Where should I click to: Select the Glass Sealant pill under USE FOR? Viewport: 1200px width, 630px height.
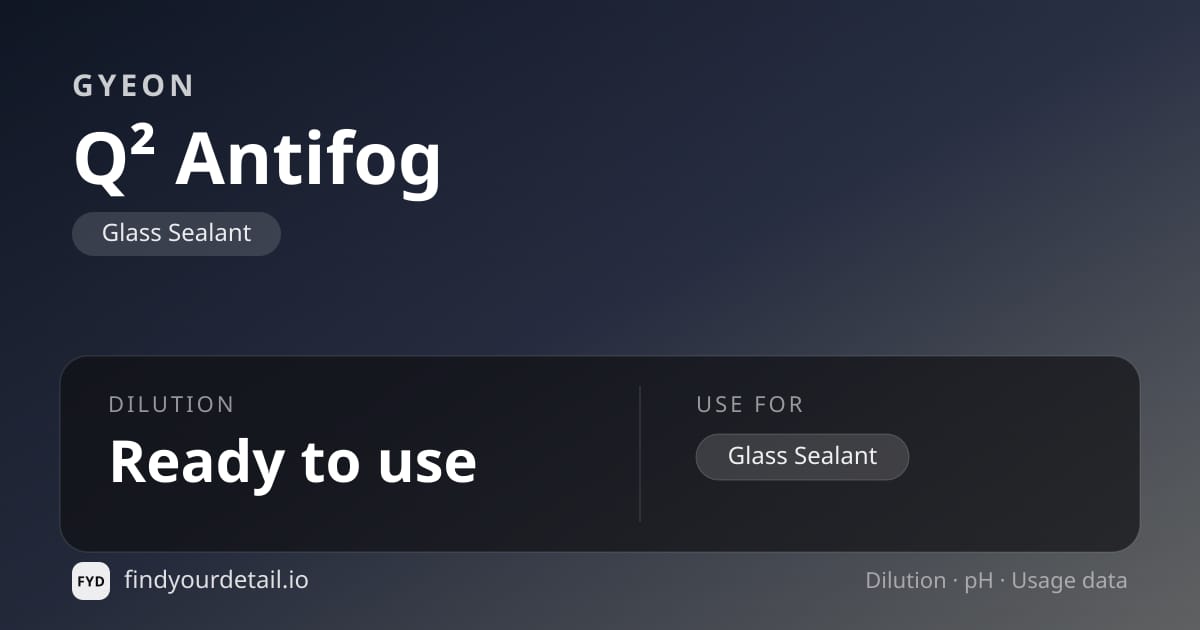coord(802,457)
